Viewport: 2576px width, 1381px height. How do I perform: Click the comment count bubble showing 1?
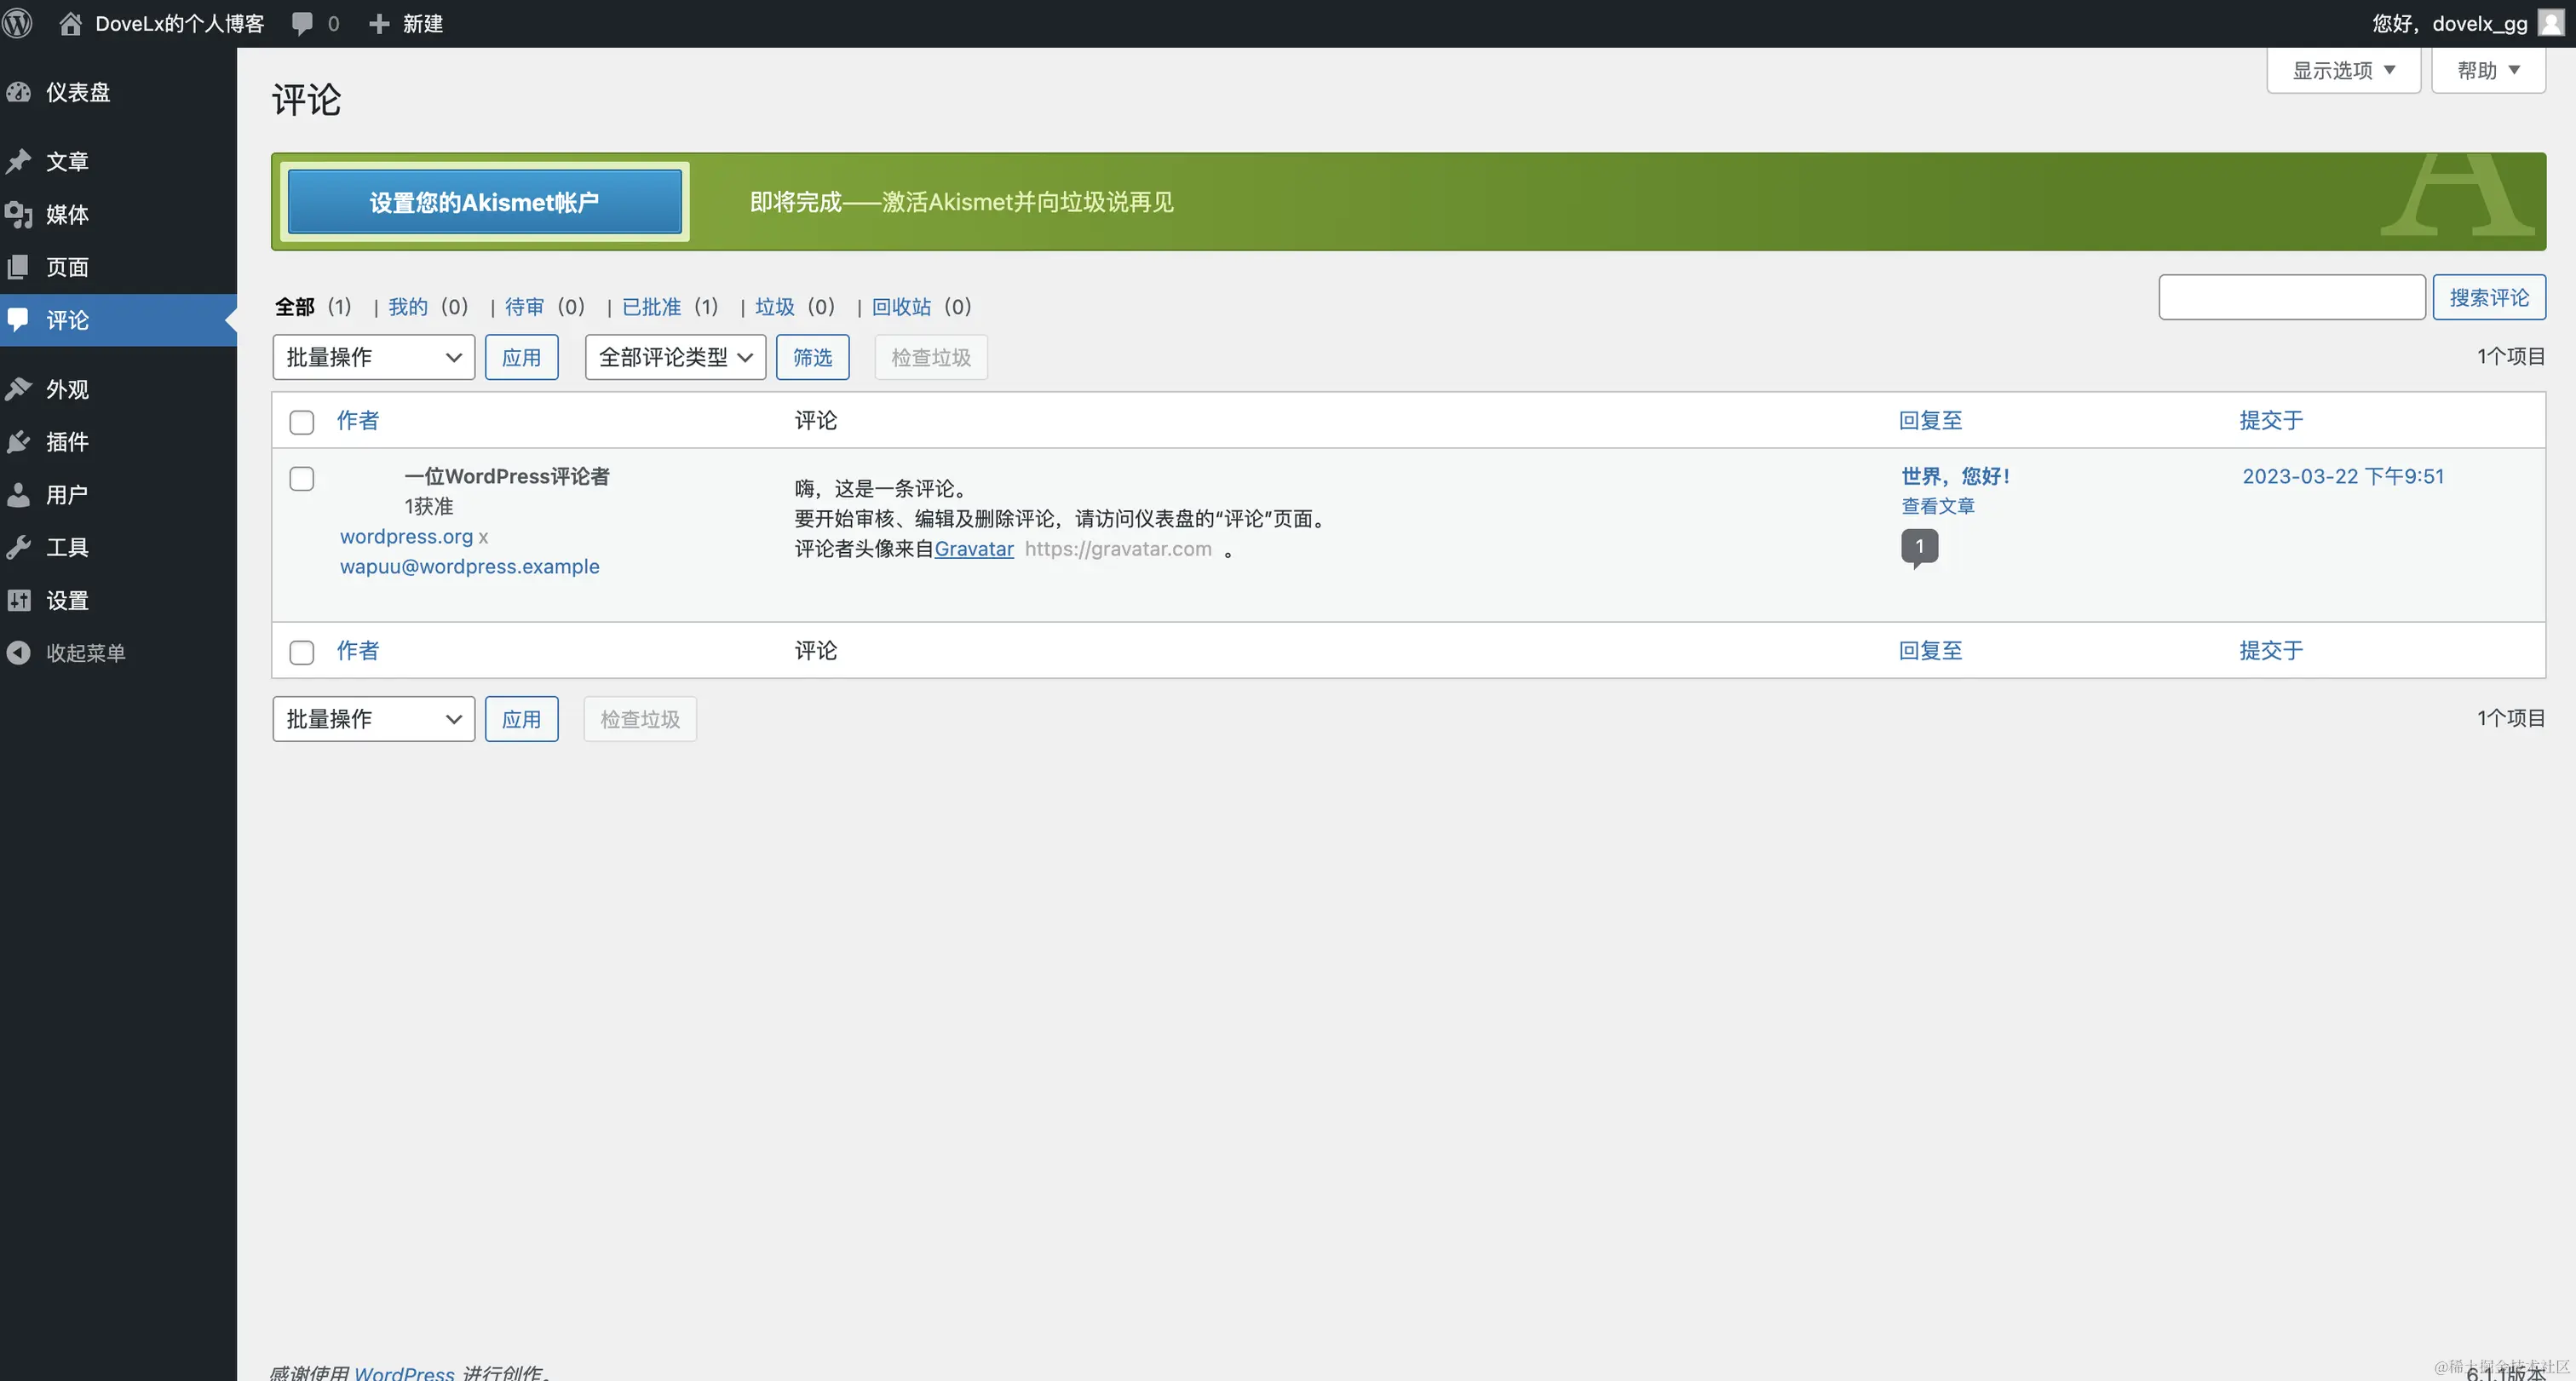coord(1918,546)
